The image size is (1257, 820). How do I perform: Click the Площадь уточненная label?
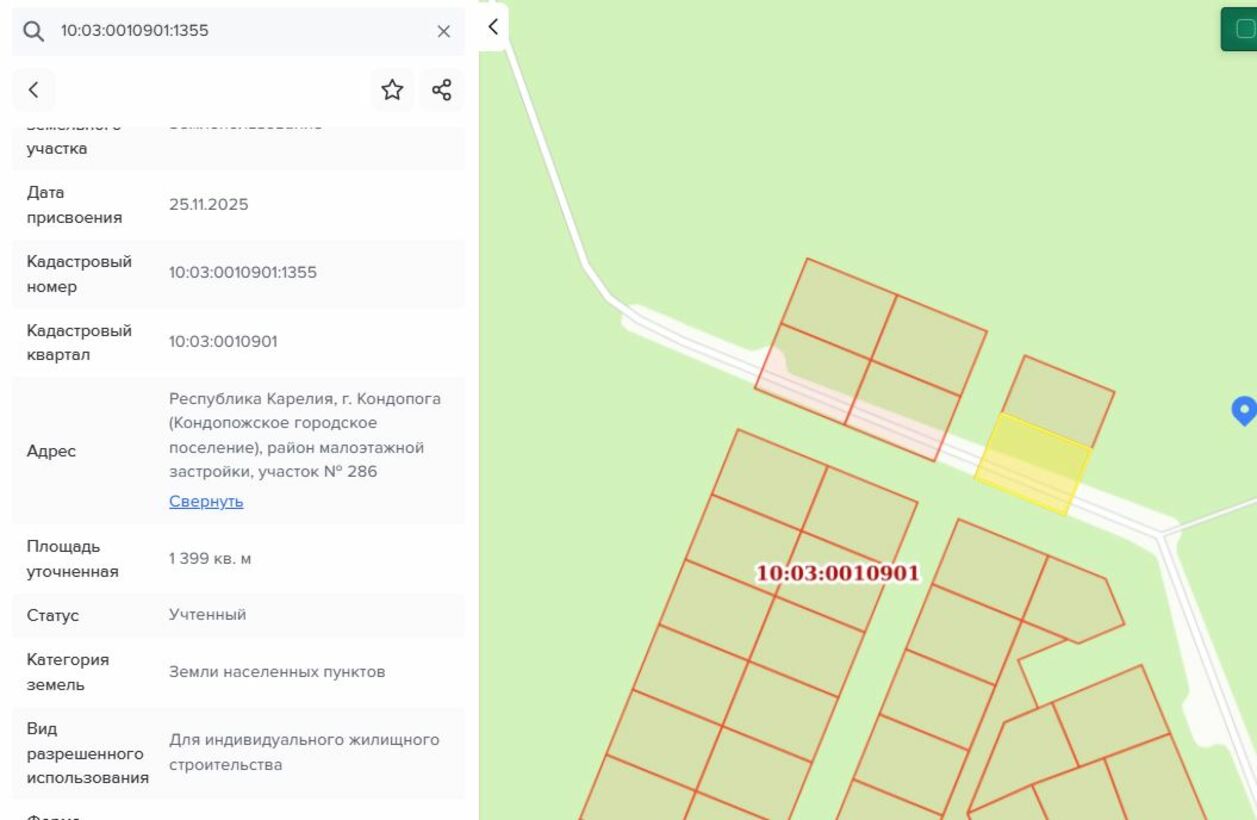(72, 559)
